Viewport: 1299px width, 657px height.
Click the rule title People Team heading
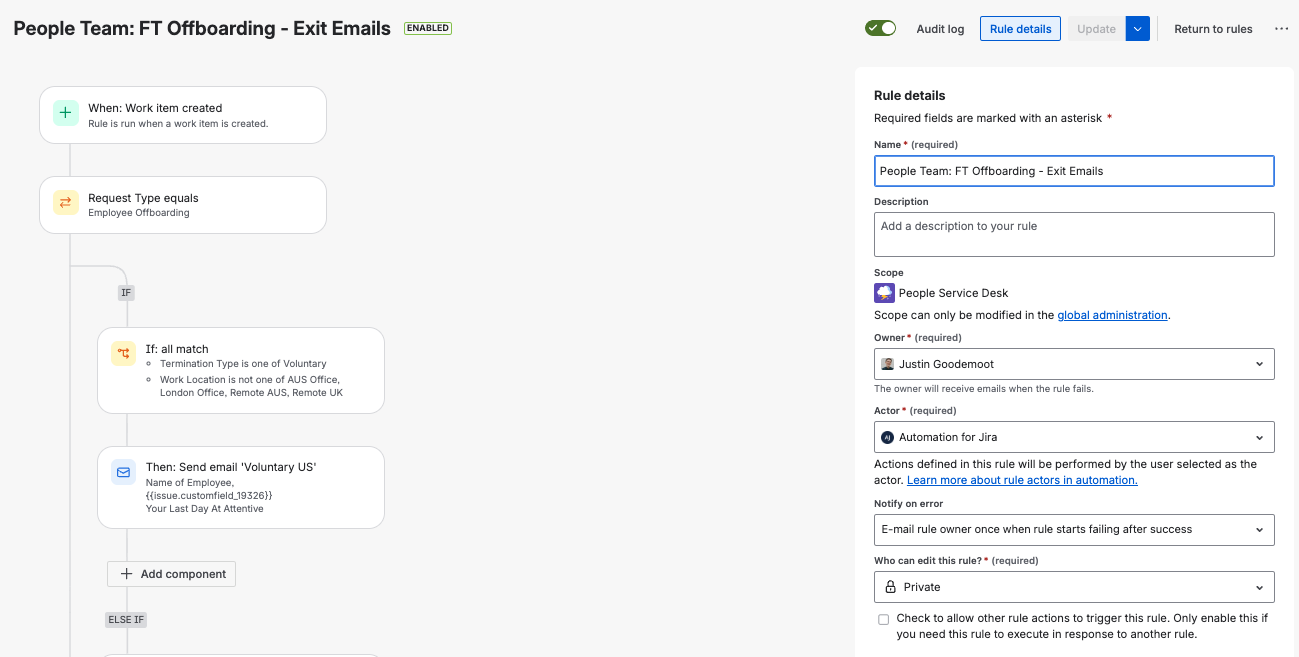pyautogui.click(x=202, y=28)
